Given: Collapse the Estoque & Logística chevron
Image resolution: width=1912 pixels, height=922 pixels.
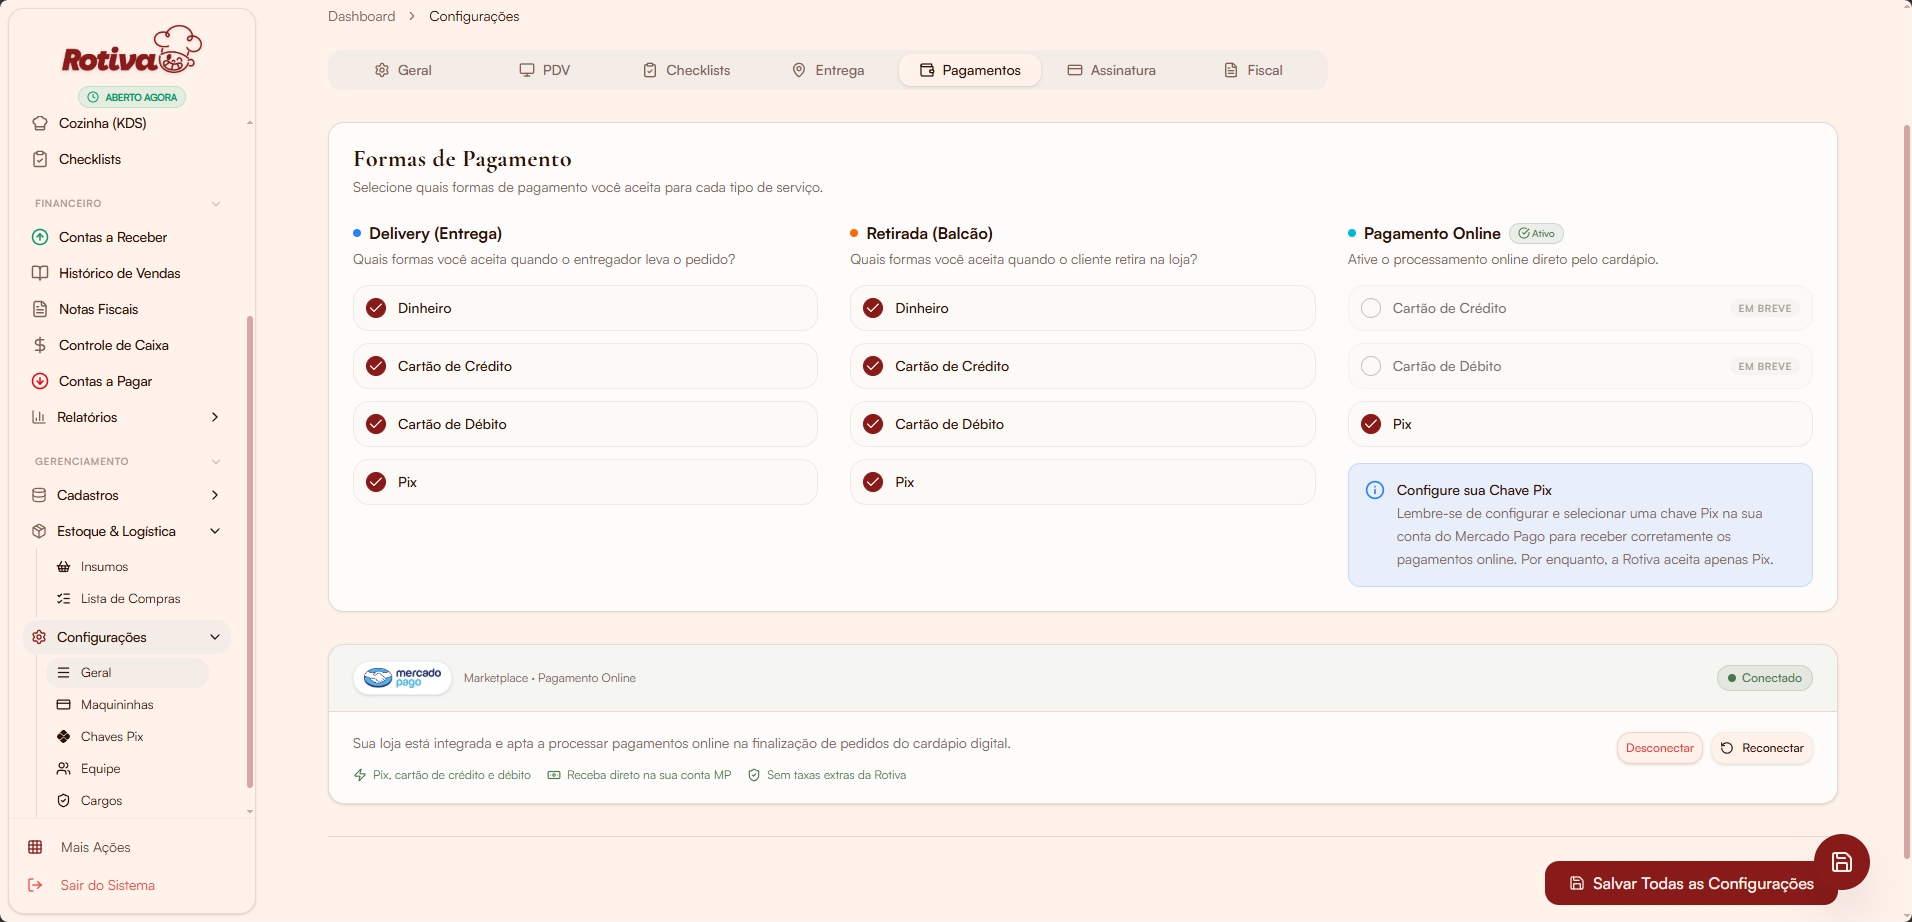Looking at the screenshot, I should (x=214, y=531).
